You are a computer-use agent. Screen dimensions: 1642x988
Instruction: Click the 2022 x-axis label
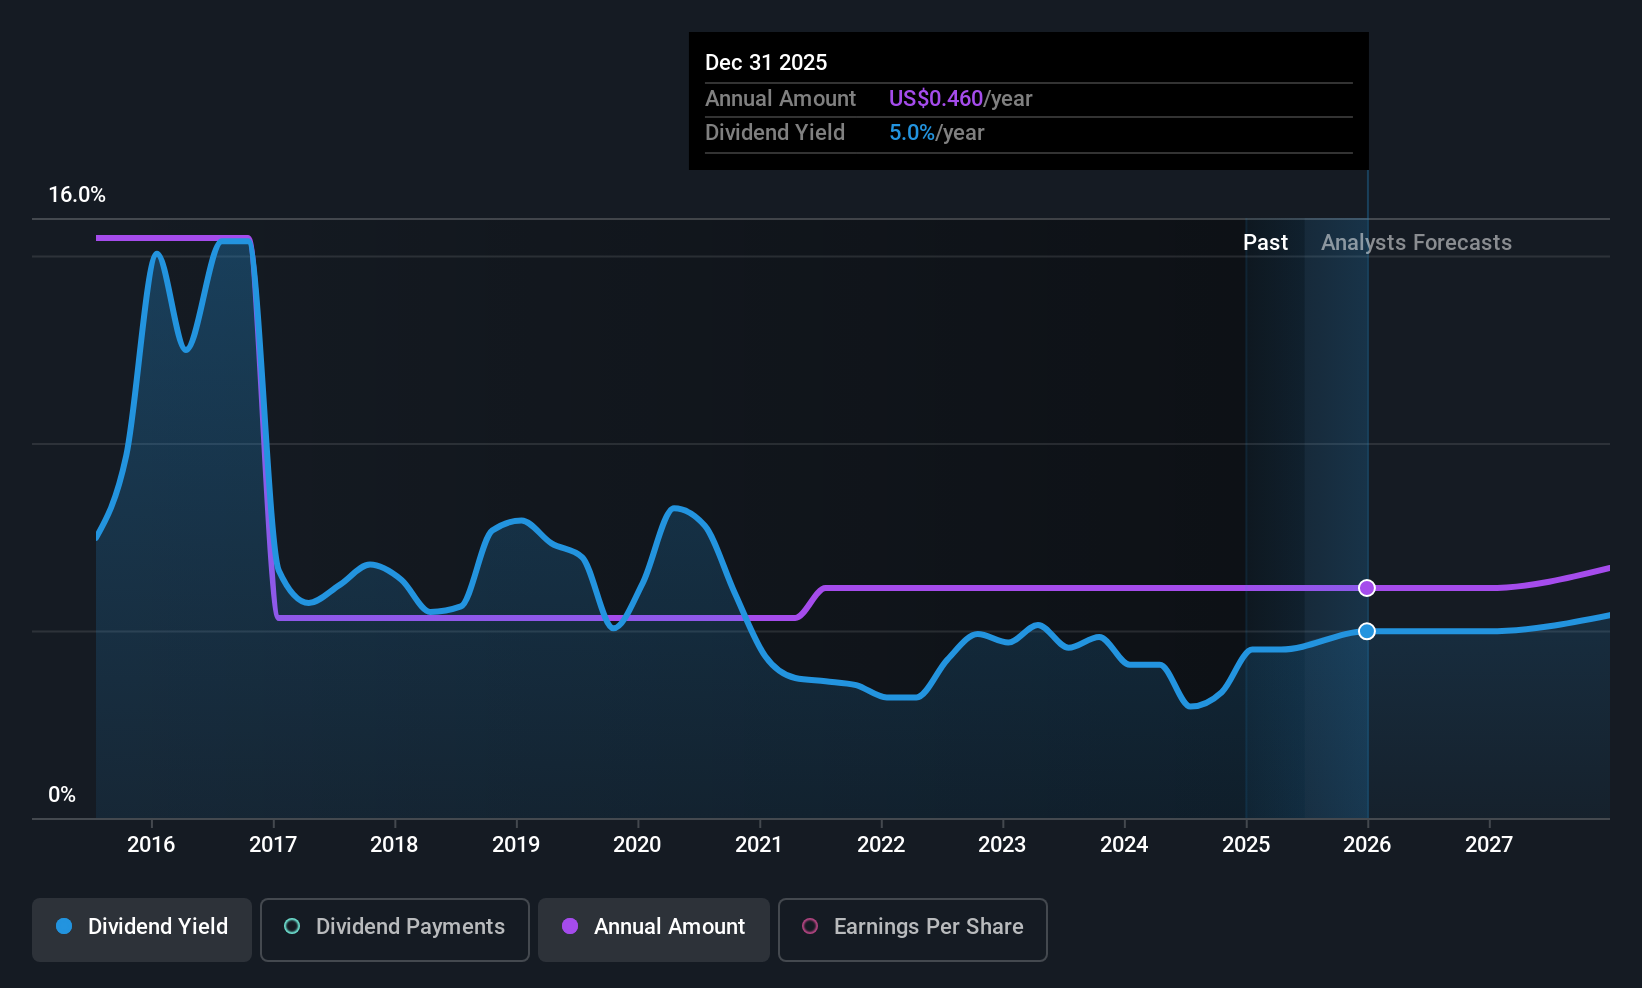point(881,845)
